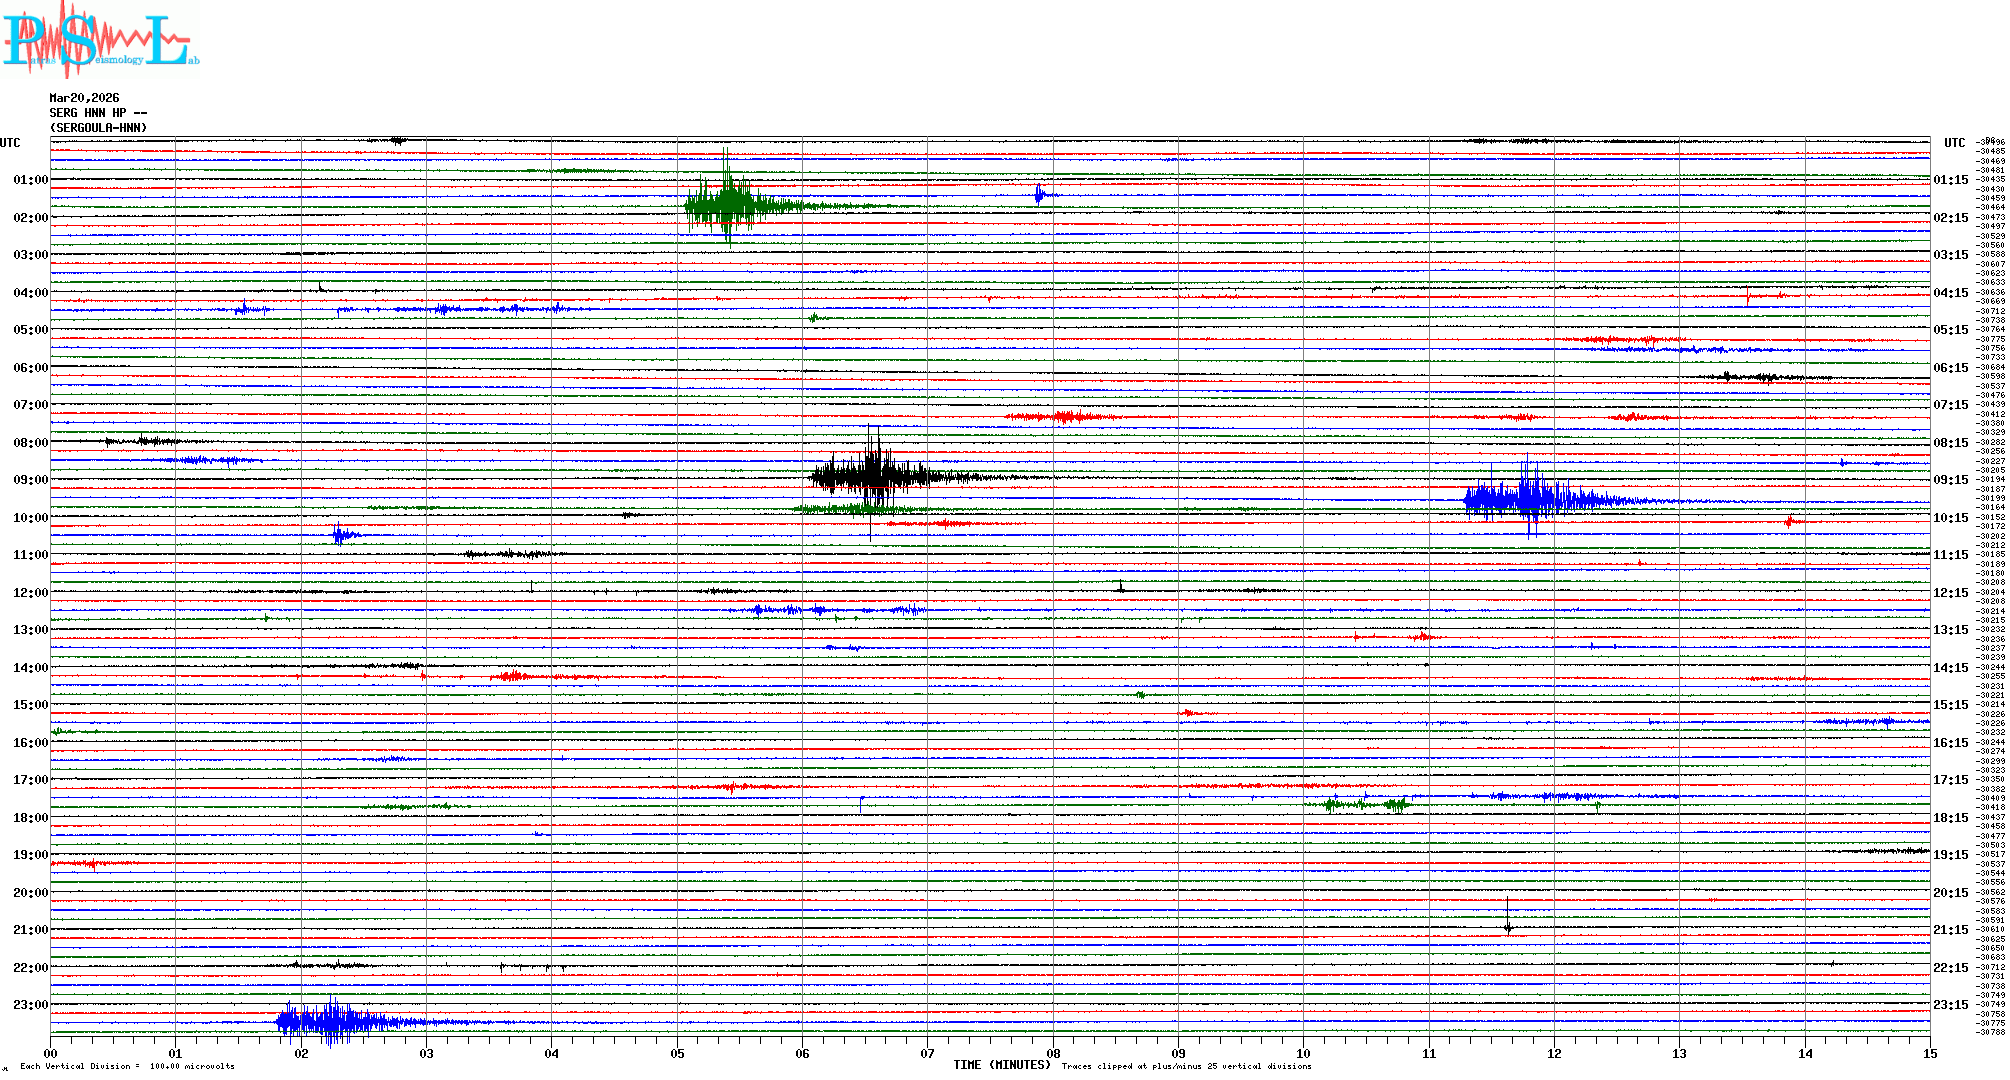Click the PSL seismology lab logo
Screen dimensions: 2010x1080
coord(100,40)
